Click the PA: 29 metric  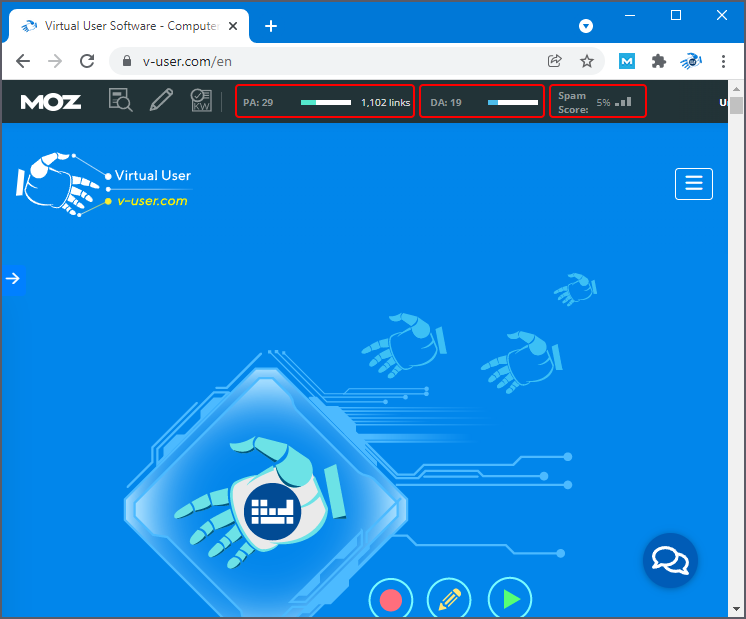(x=258, y=103)
